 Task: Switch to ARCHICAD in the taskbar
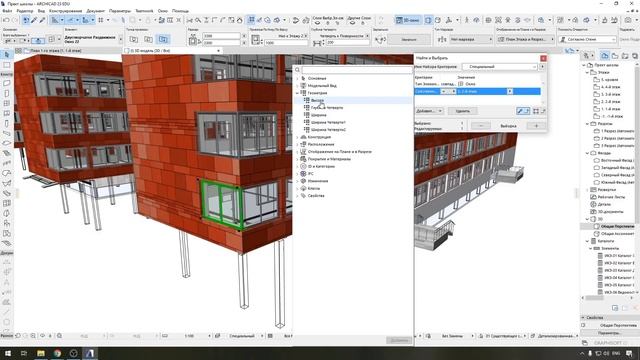(90, 353)
